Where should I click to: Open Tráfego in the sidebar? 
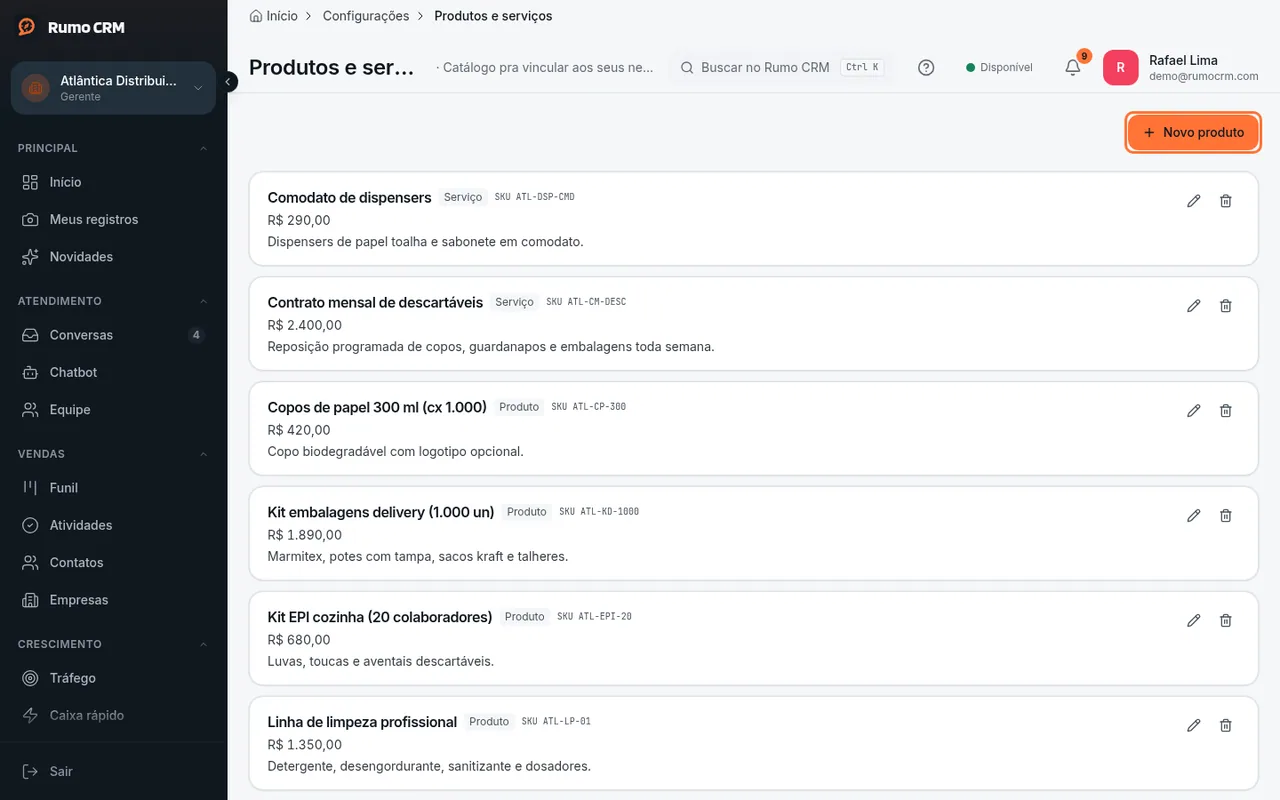point(113,678)
